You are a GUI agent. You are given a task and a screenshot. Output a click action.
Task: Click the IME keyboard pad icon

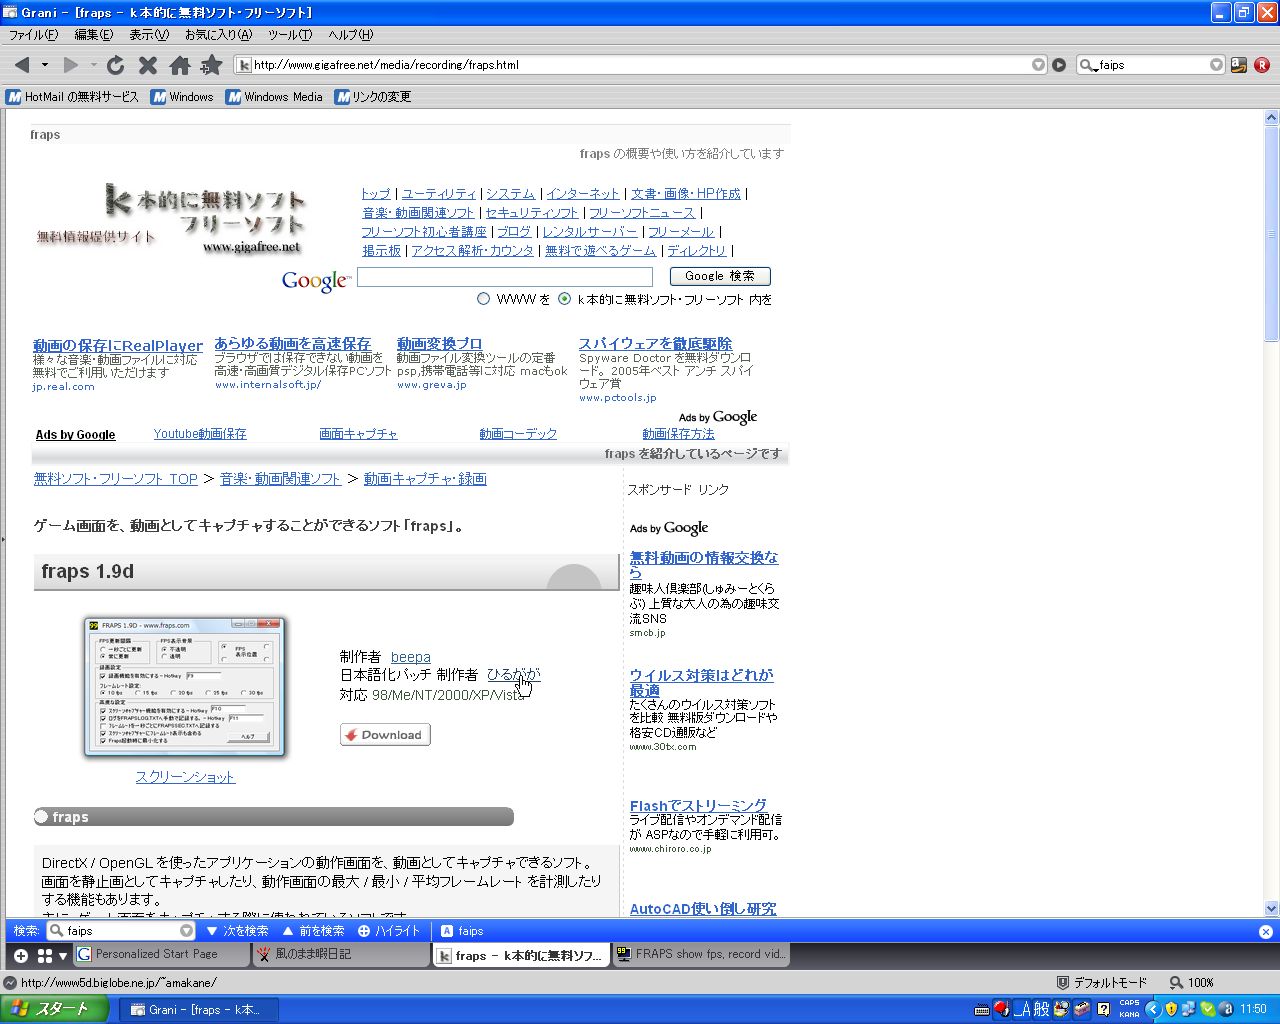pos(982,1010)
